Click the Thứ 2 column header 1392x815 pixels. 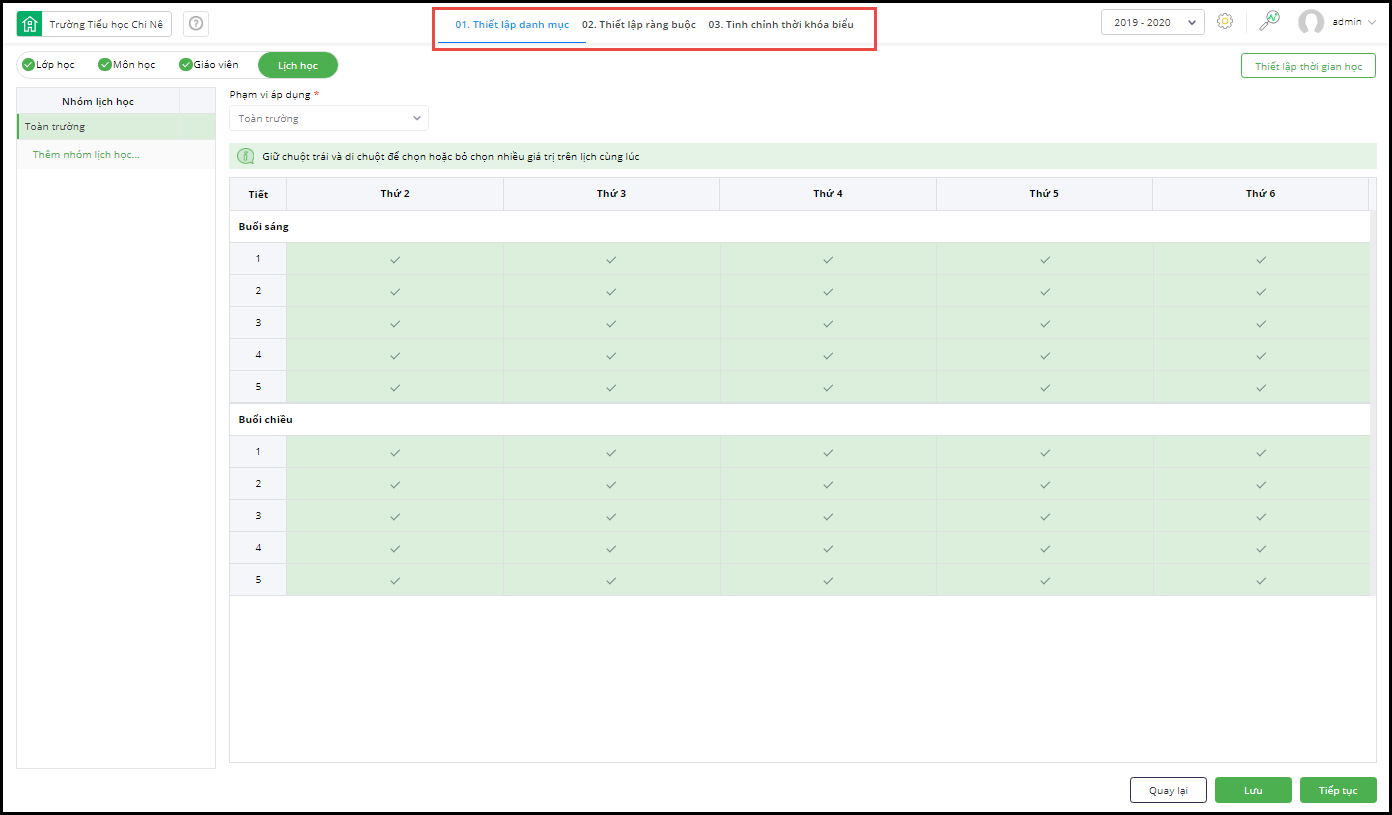point(395,194)
